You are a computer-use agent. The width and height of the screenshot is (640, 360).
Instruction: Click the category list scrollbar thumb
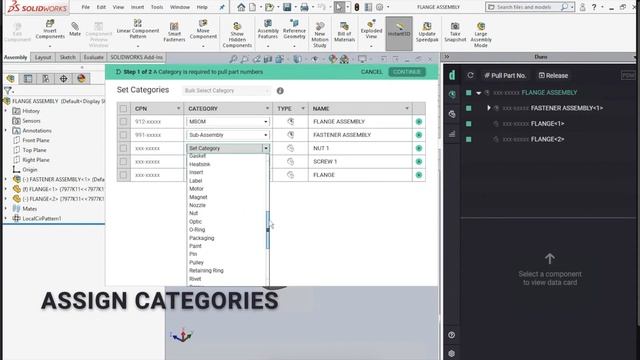[x=268, y=230]
